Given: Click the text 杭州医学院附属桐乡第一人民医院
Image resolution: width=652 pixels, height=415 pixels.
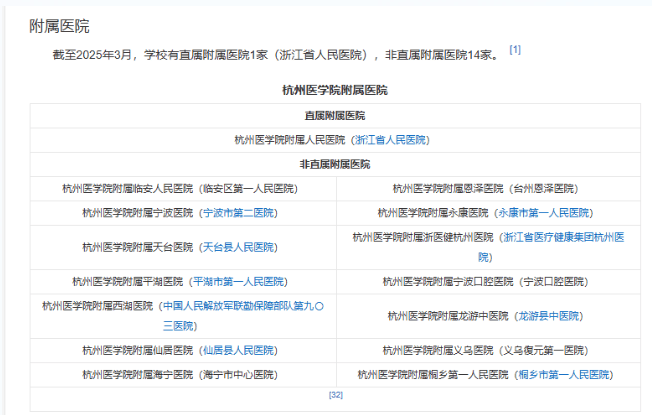Looking at the screenshot, I should pos(433,375).
